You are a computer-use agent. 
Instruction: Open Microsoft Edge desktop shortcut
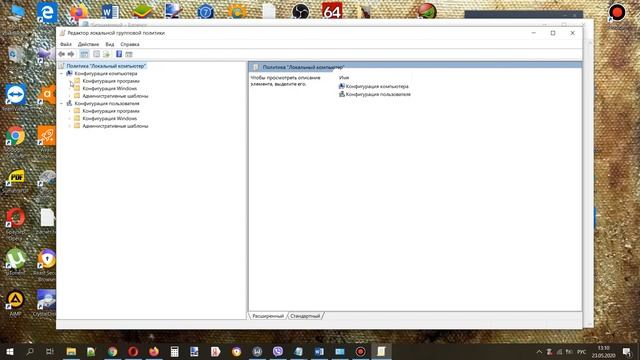pyautogui.click(x=47, y=12)
